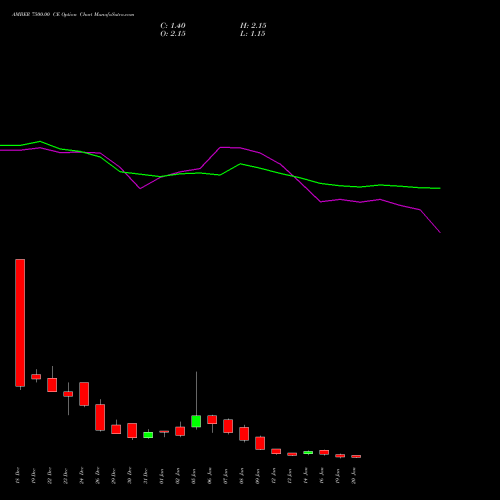Select the 05 Jan date label
The width and height of the screenshot is (500, 500).
pos(194,476)
